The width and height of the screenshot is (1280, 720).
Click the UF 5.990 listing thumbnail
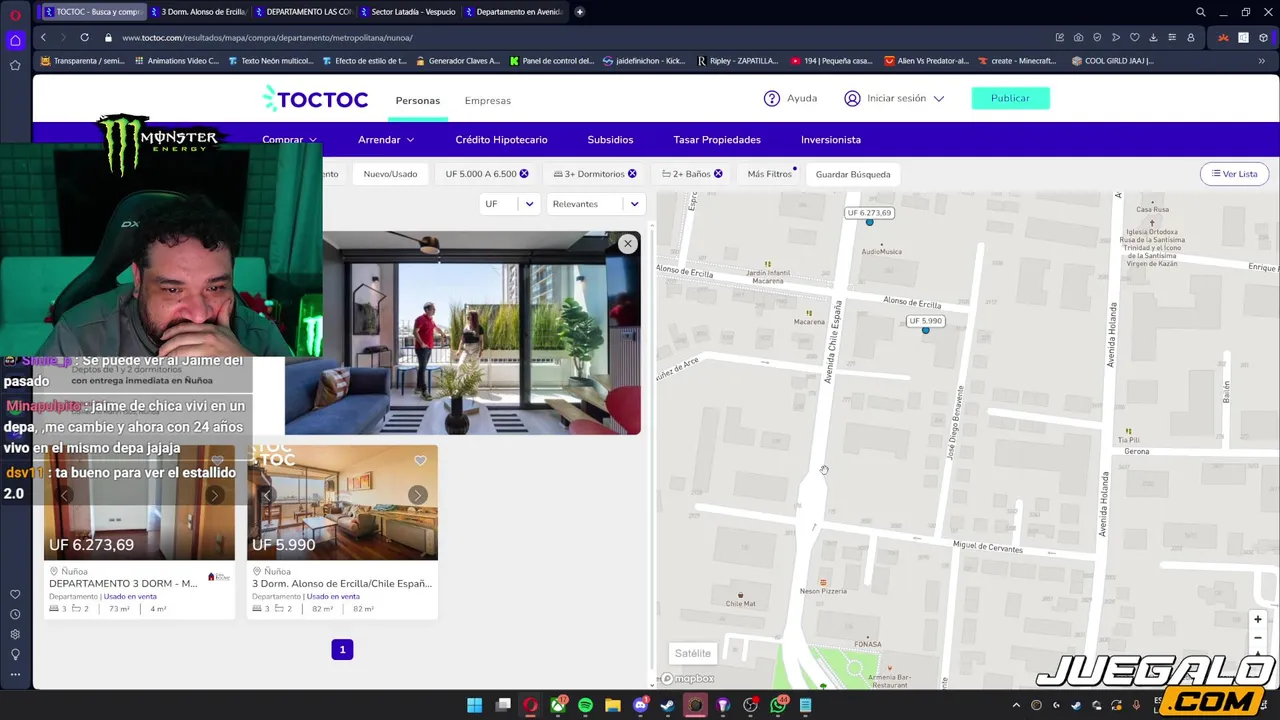[x=342, y=503]
